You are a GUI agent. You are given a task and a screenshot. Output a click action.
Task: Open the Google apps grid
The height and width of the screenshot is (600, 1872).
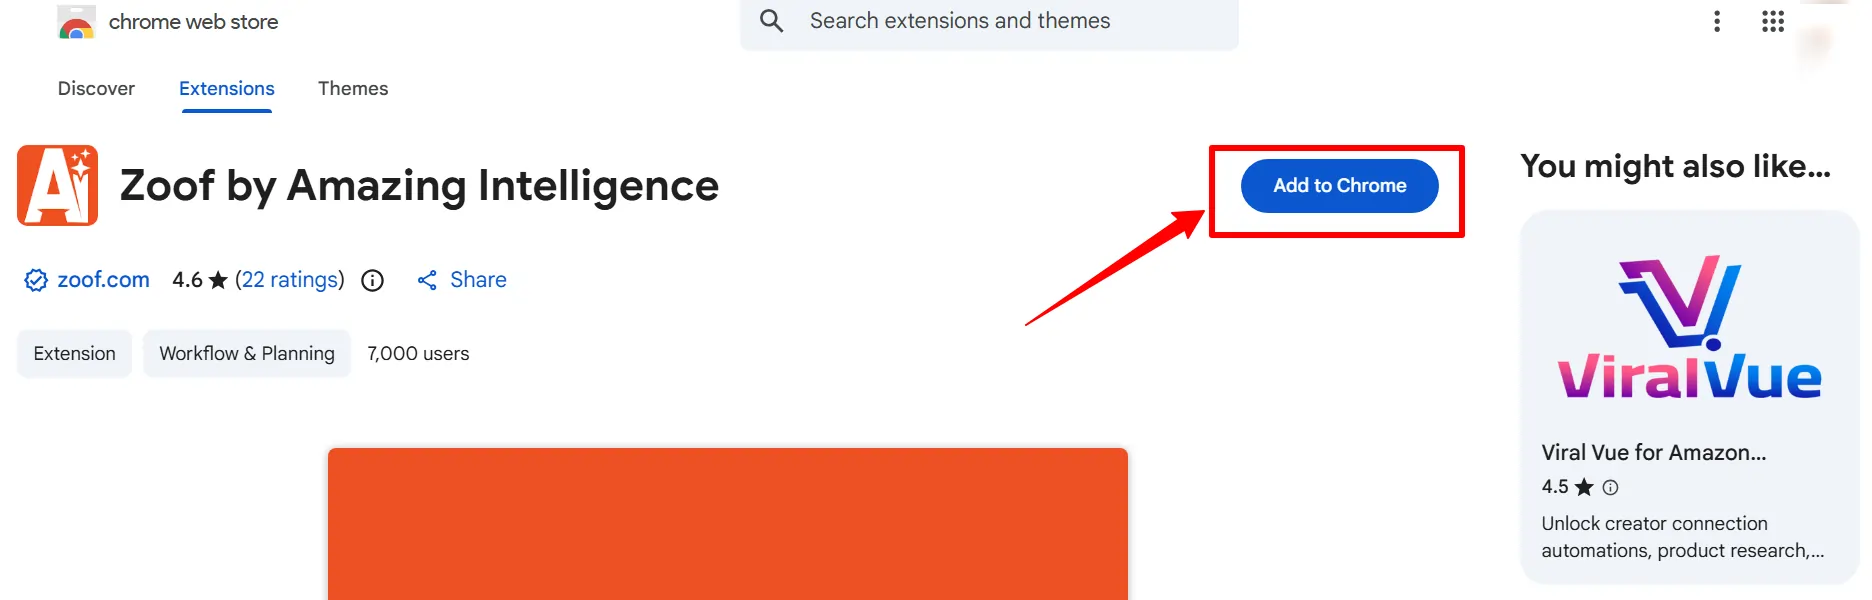(x=1771, y=21)
